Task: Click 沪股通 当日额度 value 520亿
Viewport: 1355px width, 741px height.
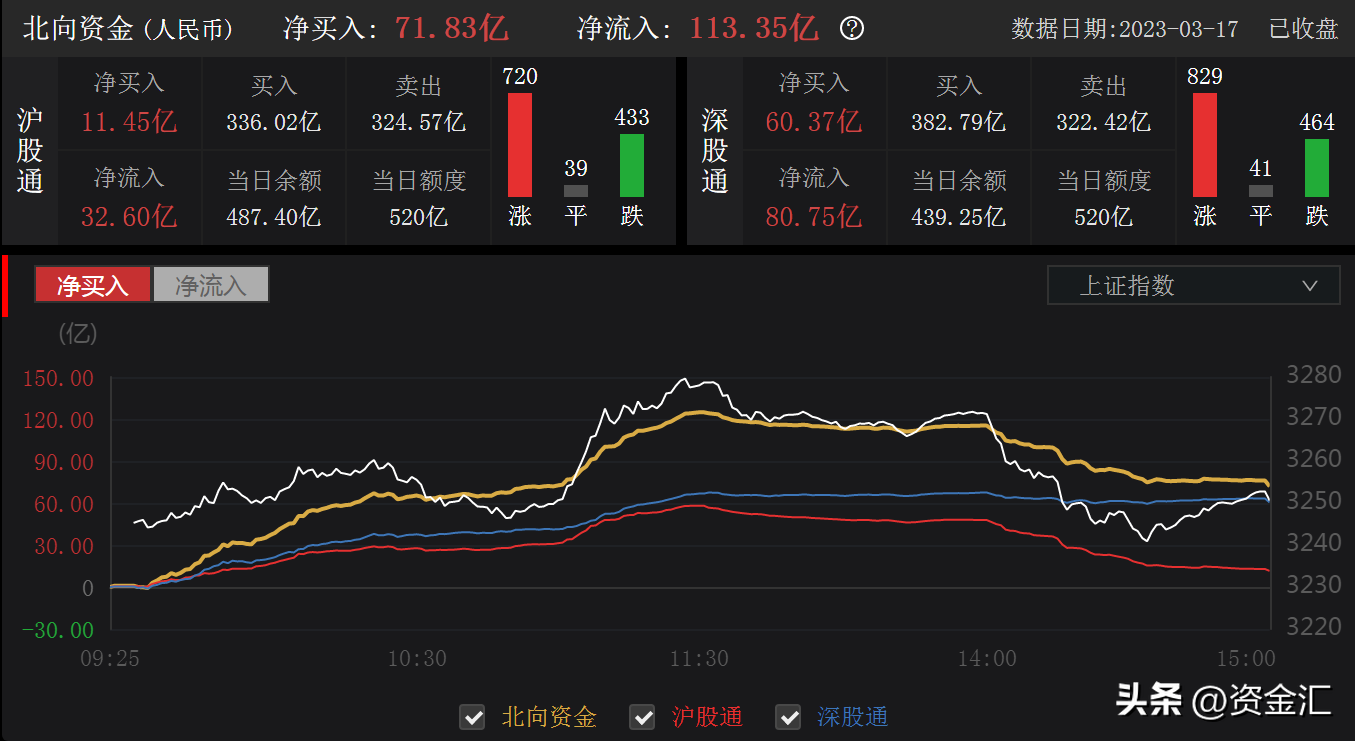Action: (x=419, y=215)
